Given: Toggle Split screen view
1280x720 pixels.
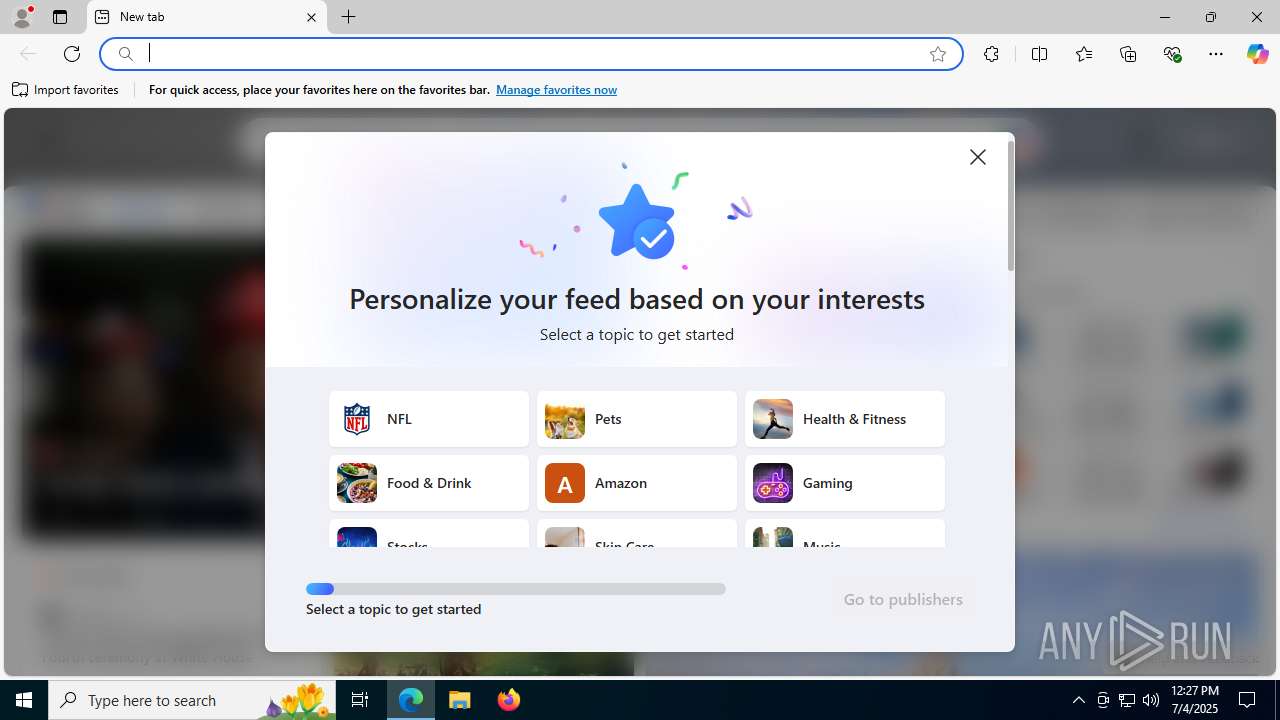Looking at the screenshot, I should [1039, 54].
